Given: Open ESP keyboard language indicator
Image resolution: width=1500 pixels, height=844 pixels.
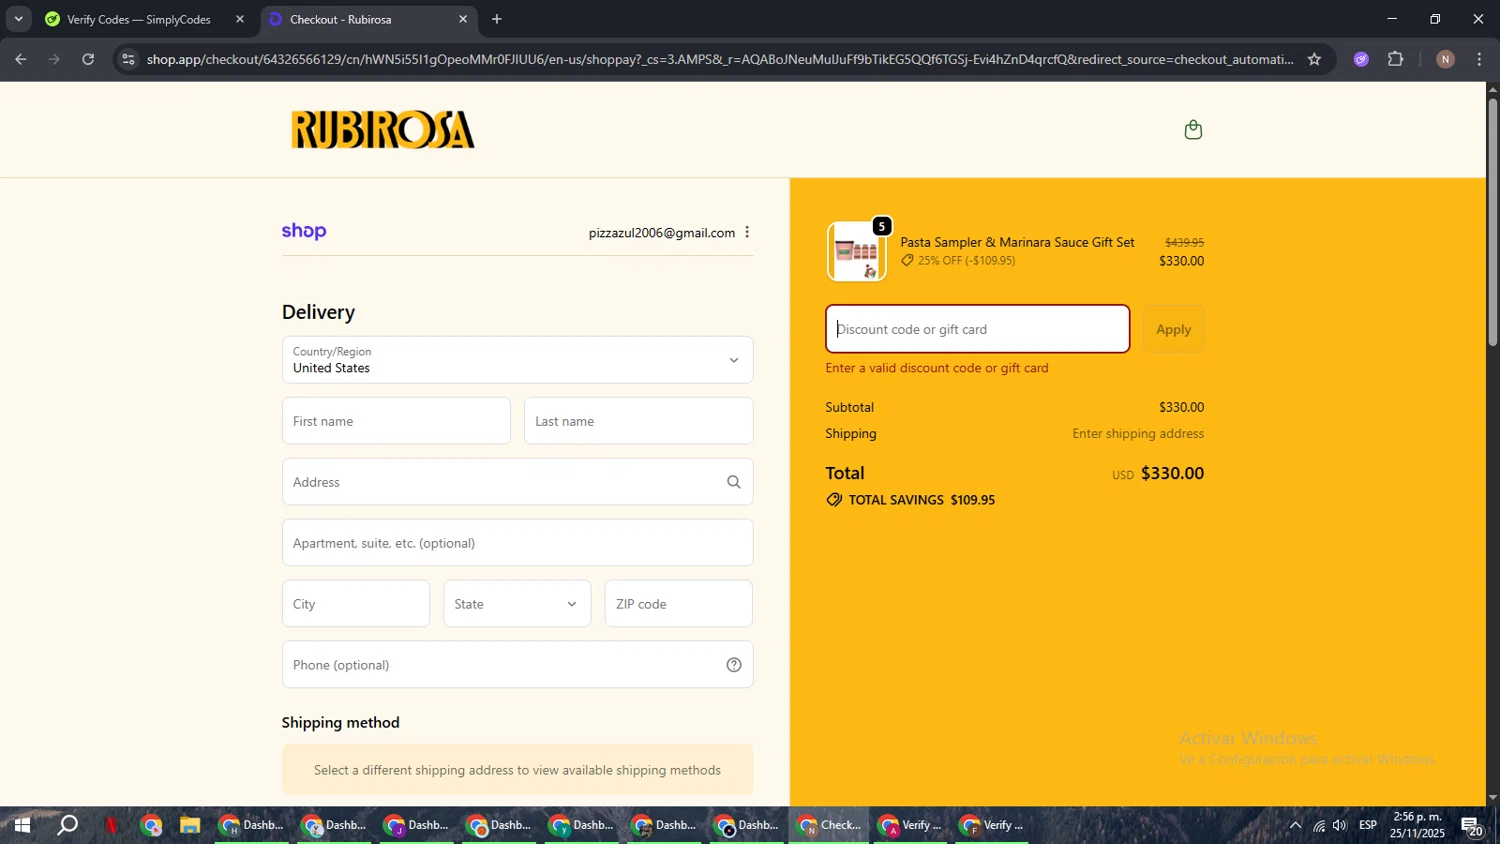Looking at the screenshot, I should [x=1368, y=826].
